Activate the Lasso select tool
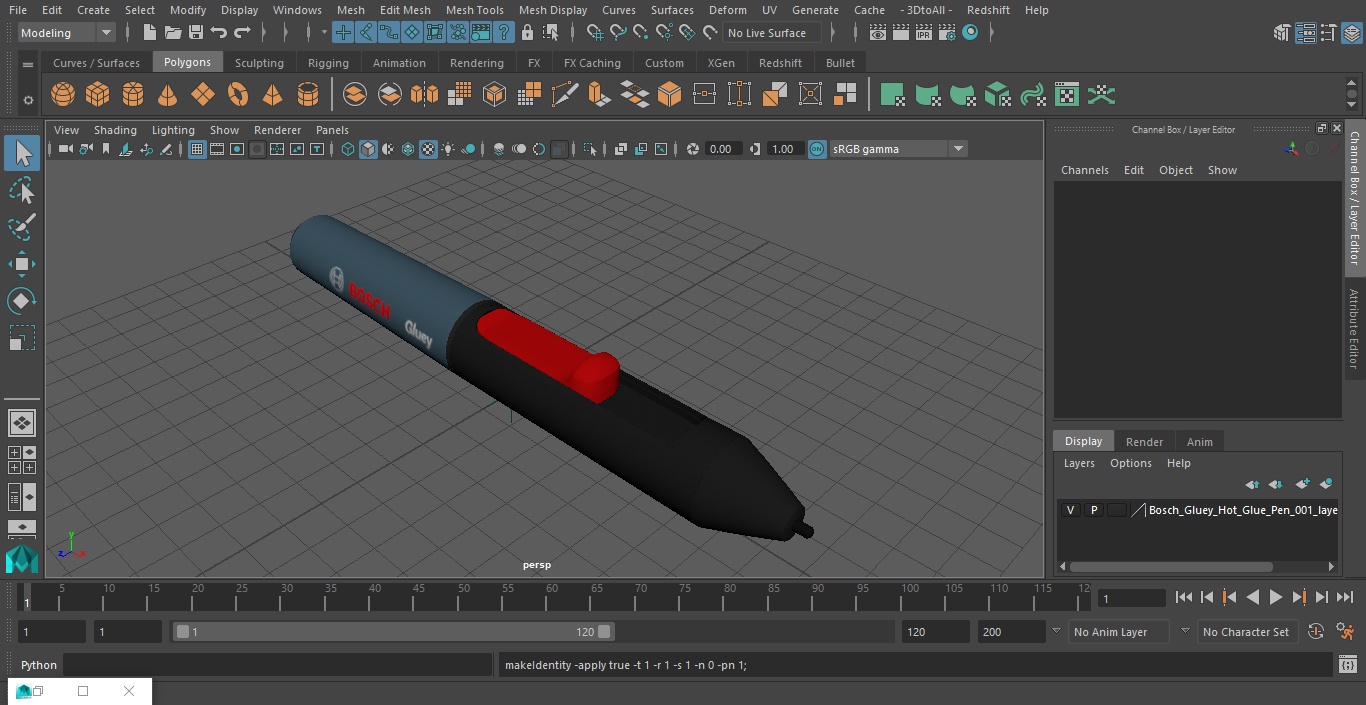The image size is (1366, 705). pos(21,190)
